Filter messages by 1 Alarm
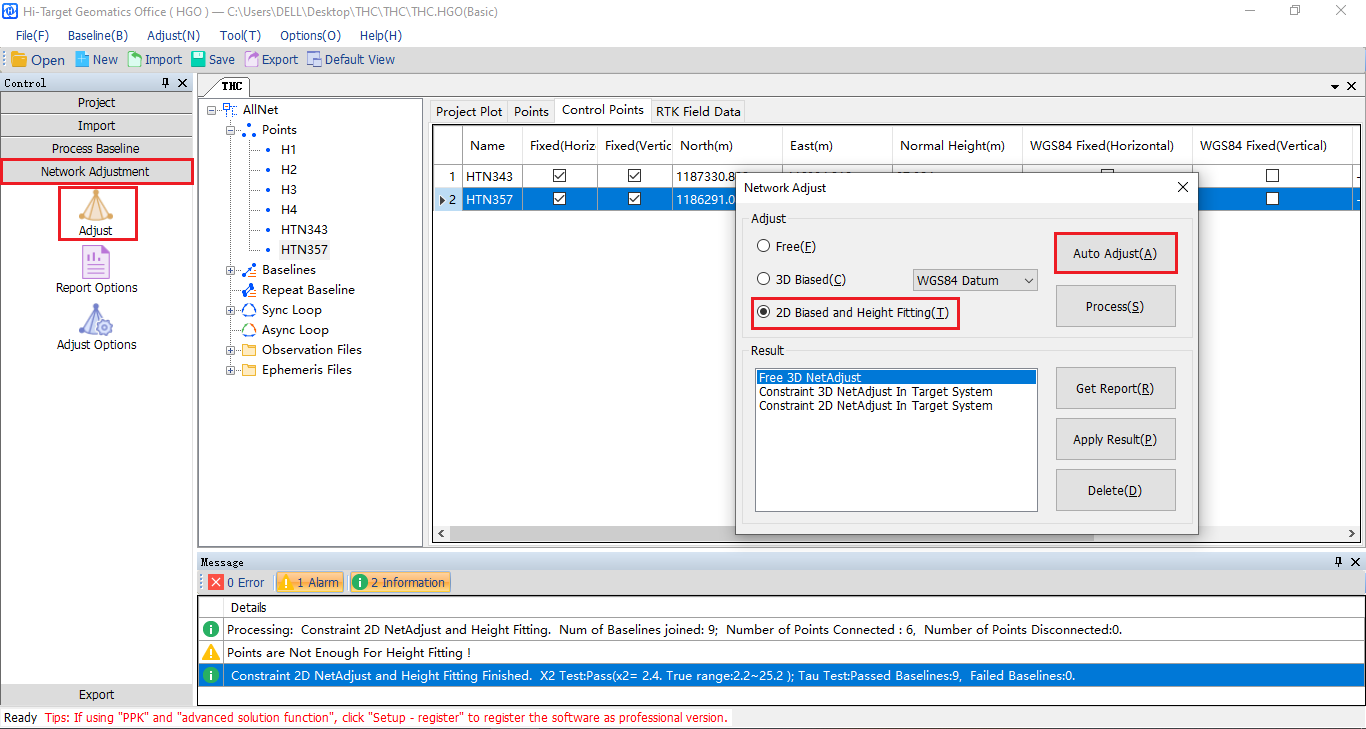Viewport: 1366px width, 729px height. 309,582
